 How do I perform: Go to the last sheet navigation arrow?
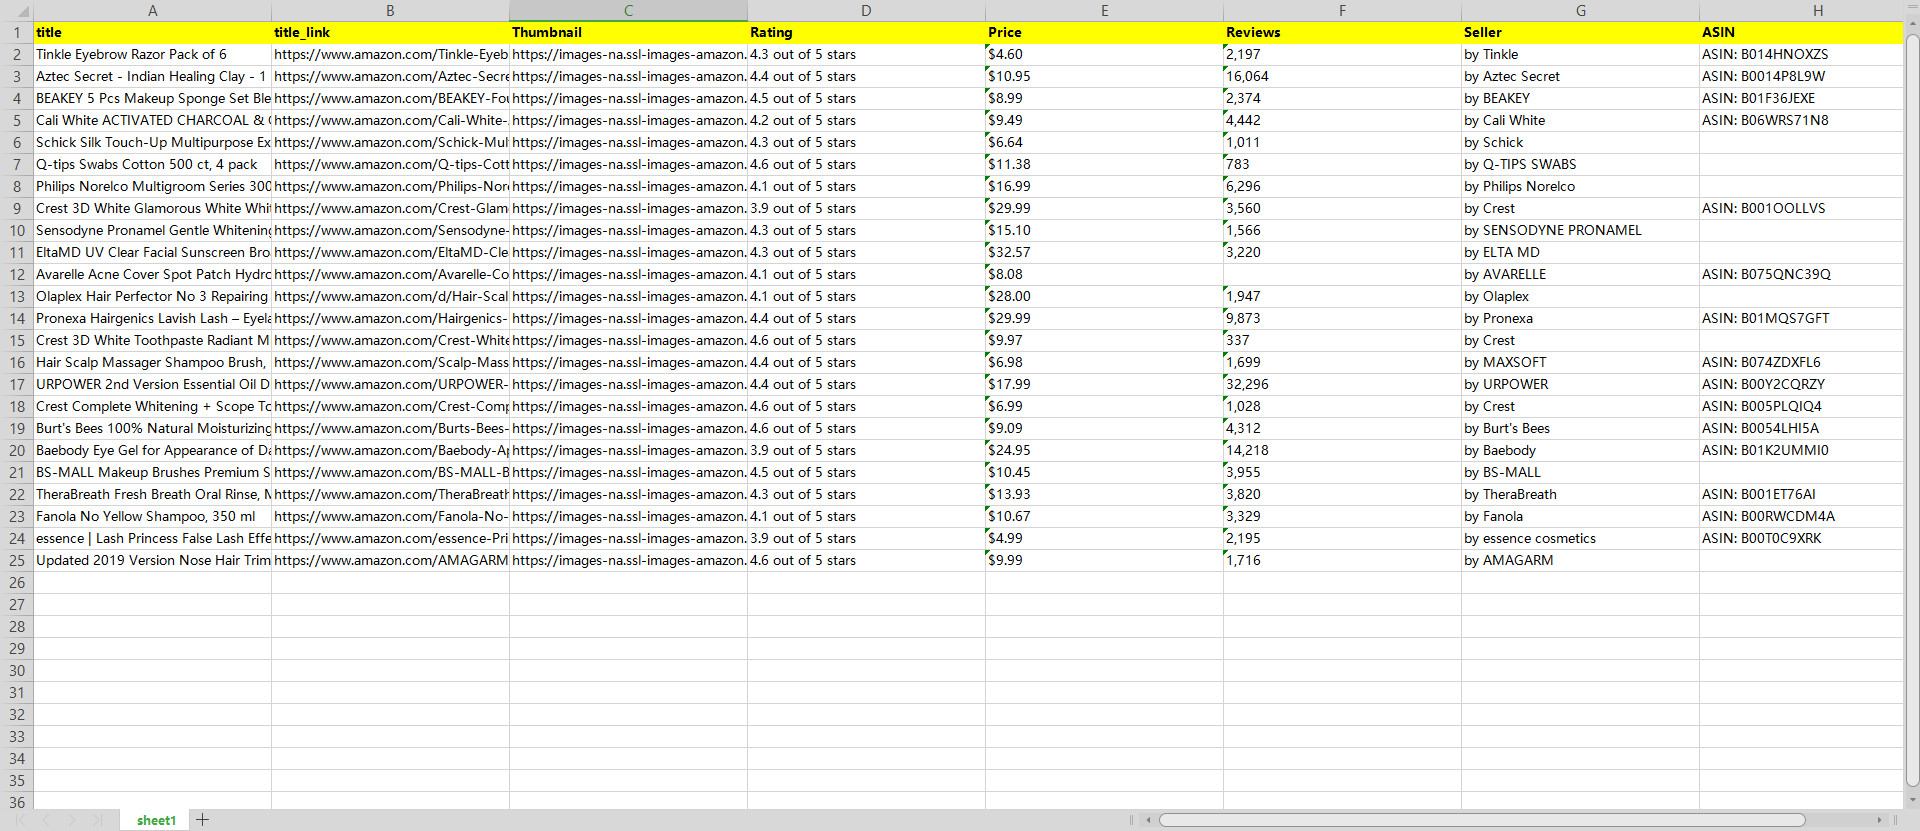pyautogui.click(x=97, y=820)
